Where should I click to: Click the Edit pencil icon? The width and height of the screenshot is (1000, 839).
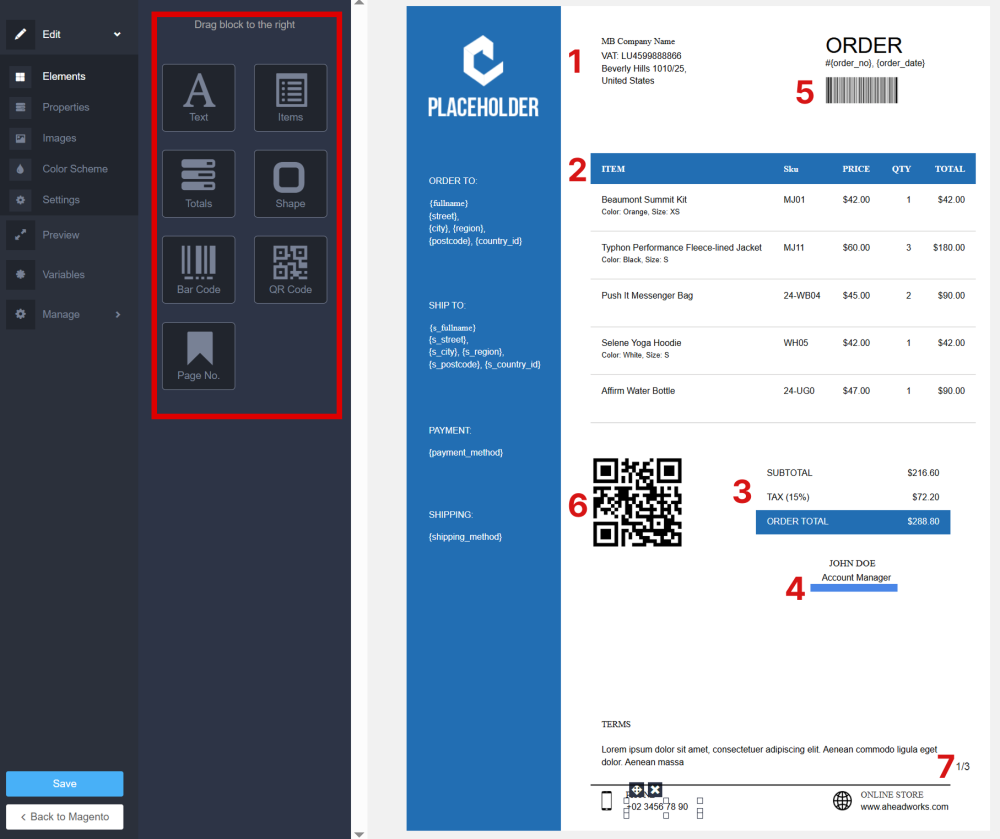click(x=20, y=34)
